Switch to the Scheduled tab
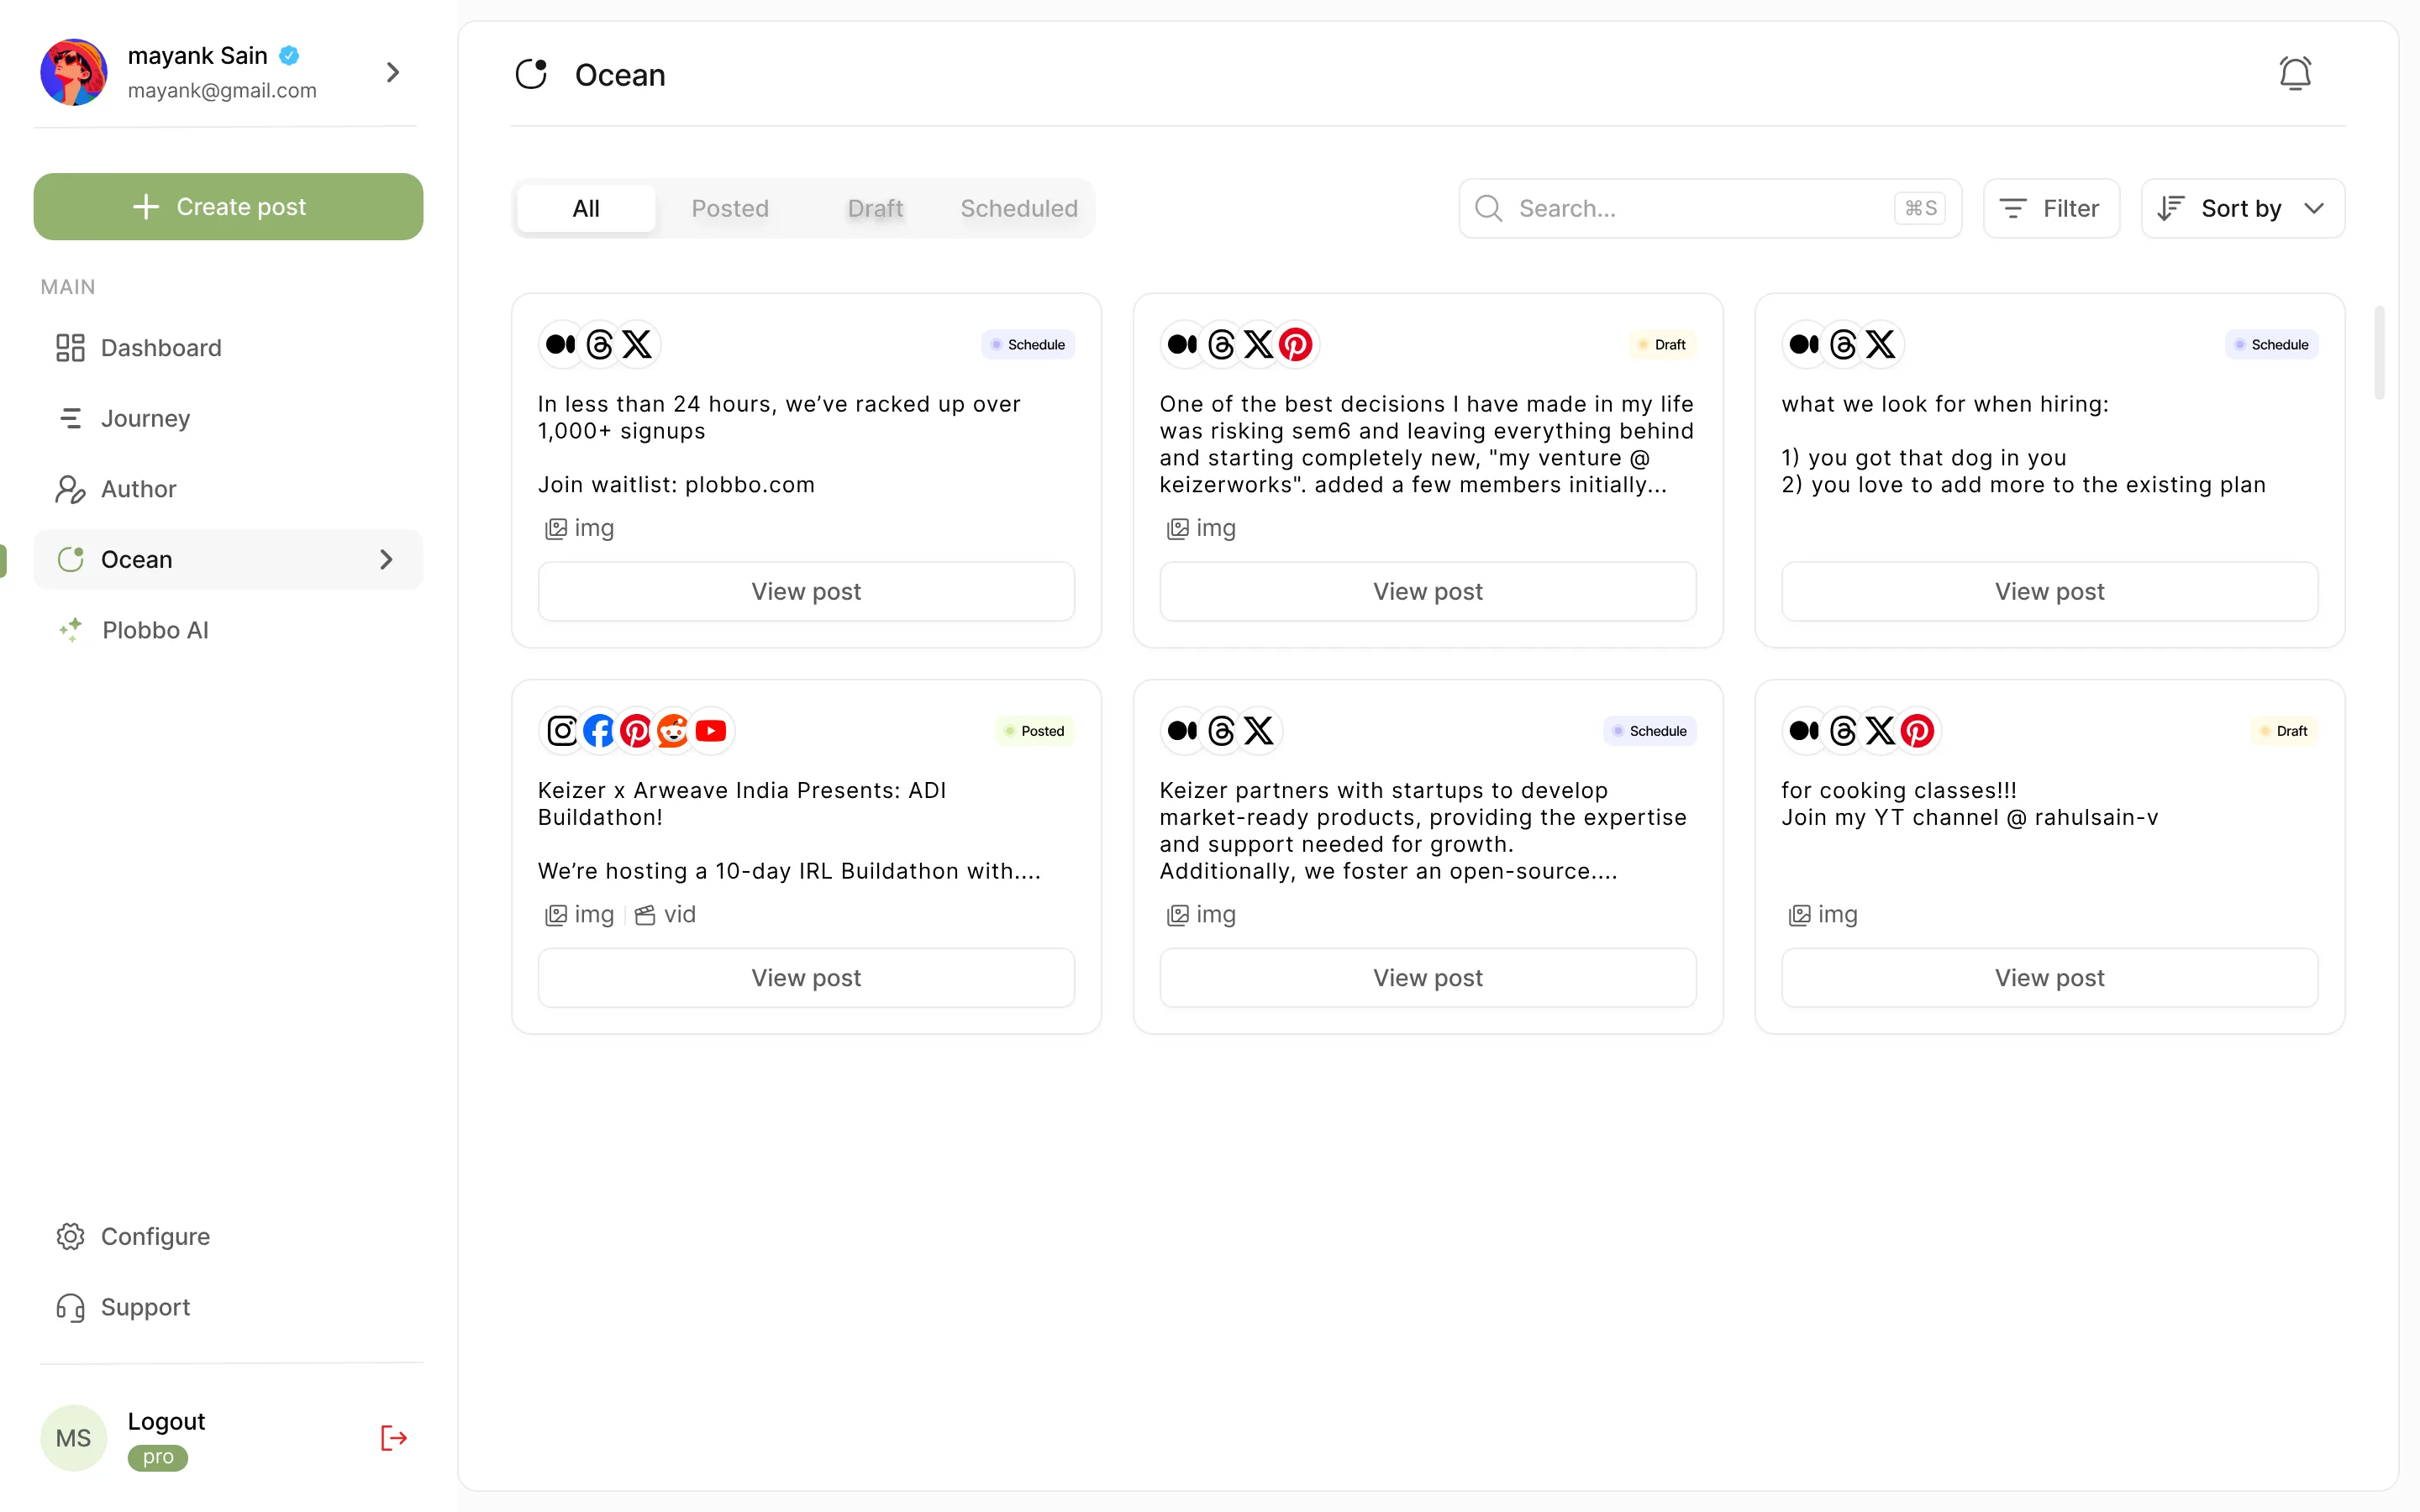Screen dimensions: 2420x1512 tap(1019, 208)
